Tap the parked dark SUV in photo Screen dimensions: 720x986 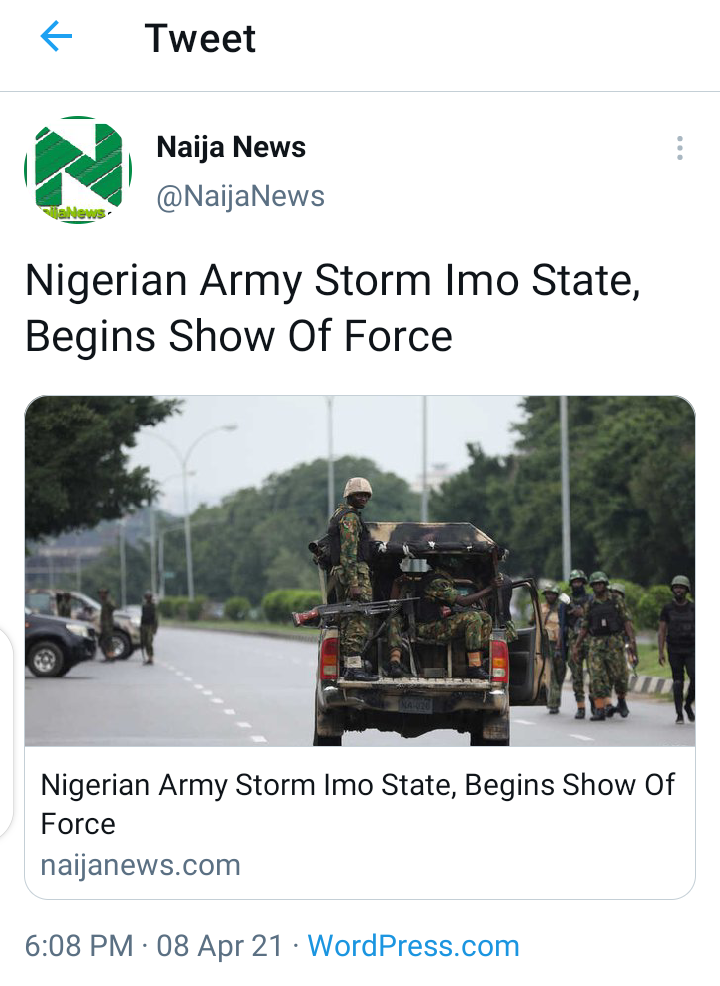(59, 642)
